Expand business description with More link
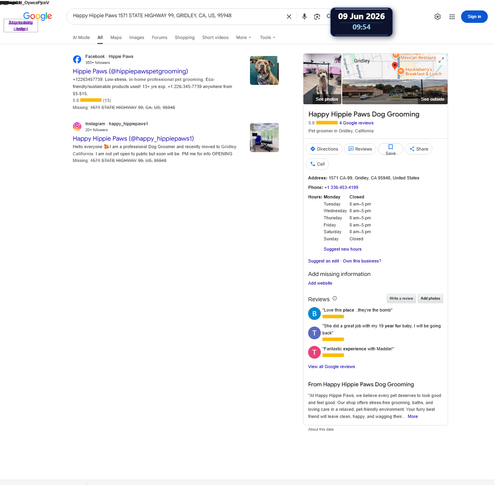Image resolution: width=500 pixels, height=485 pixels. (413, 416)
